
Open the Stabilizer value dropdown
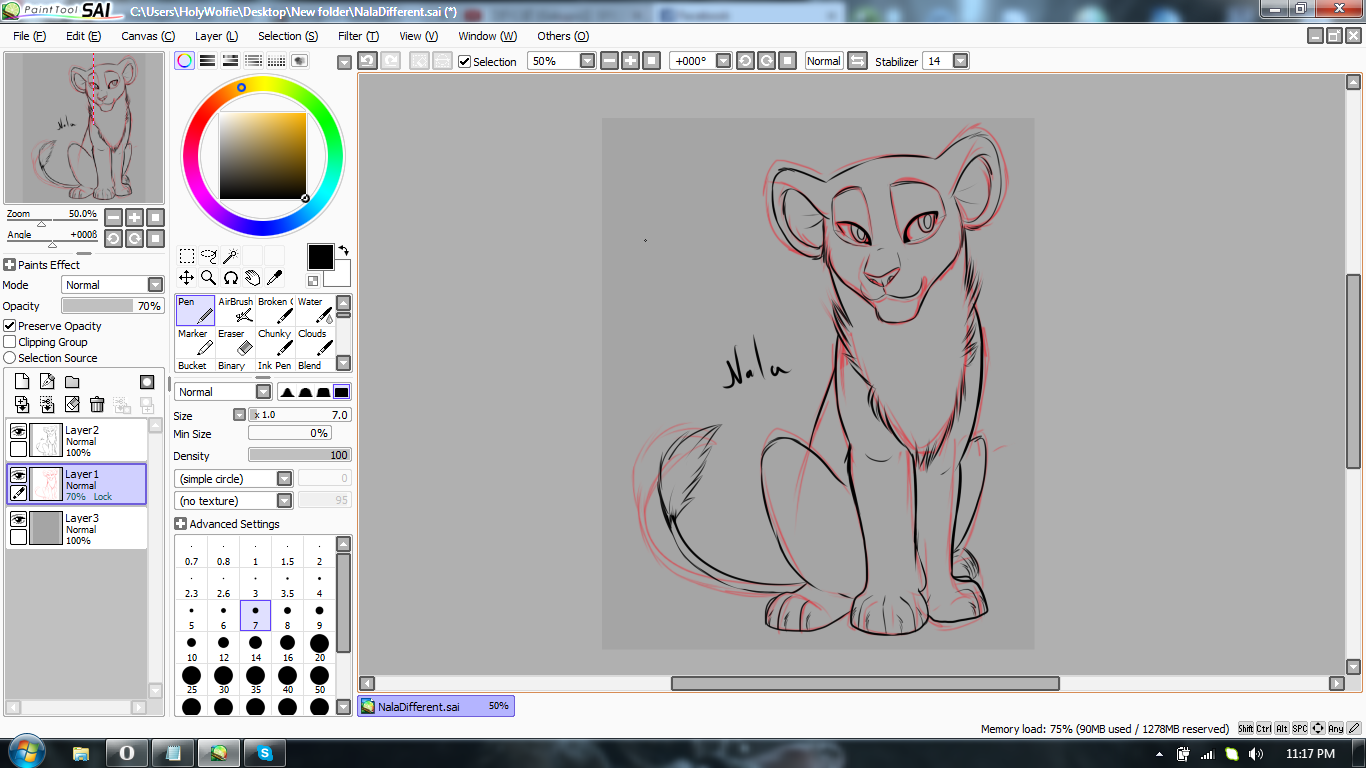tap(960, 61)
